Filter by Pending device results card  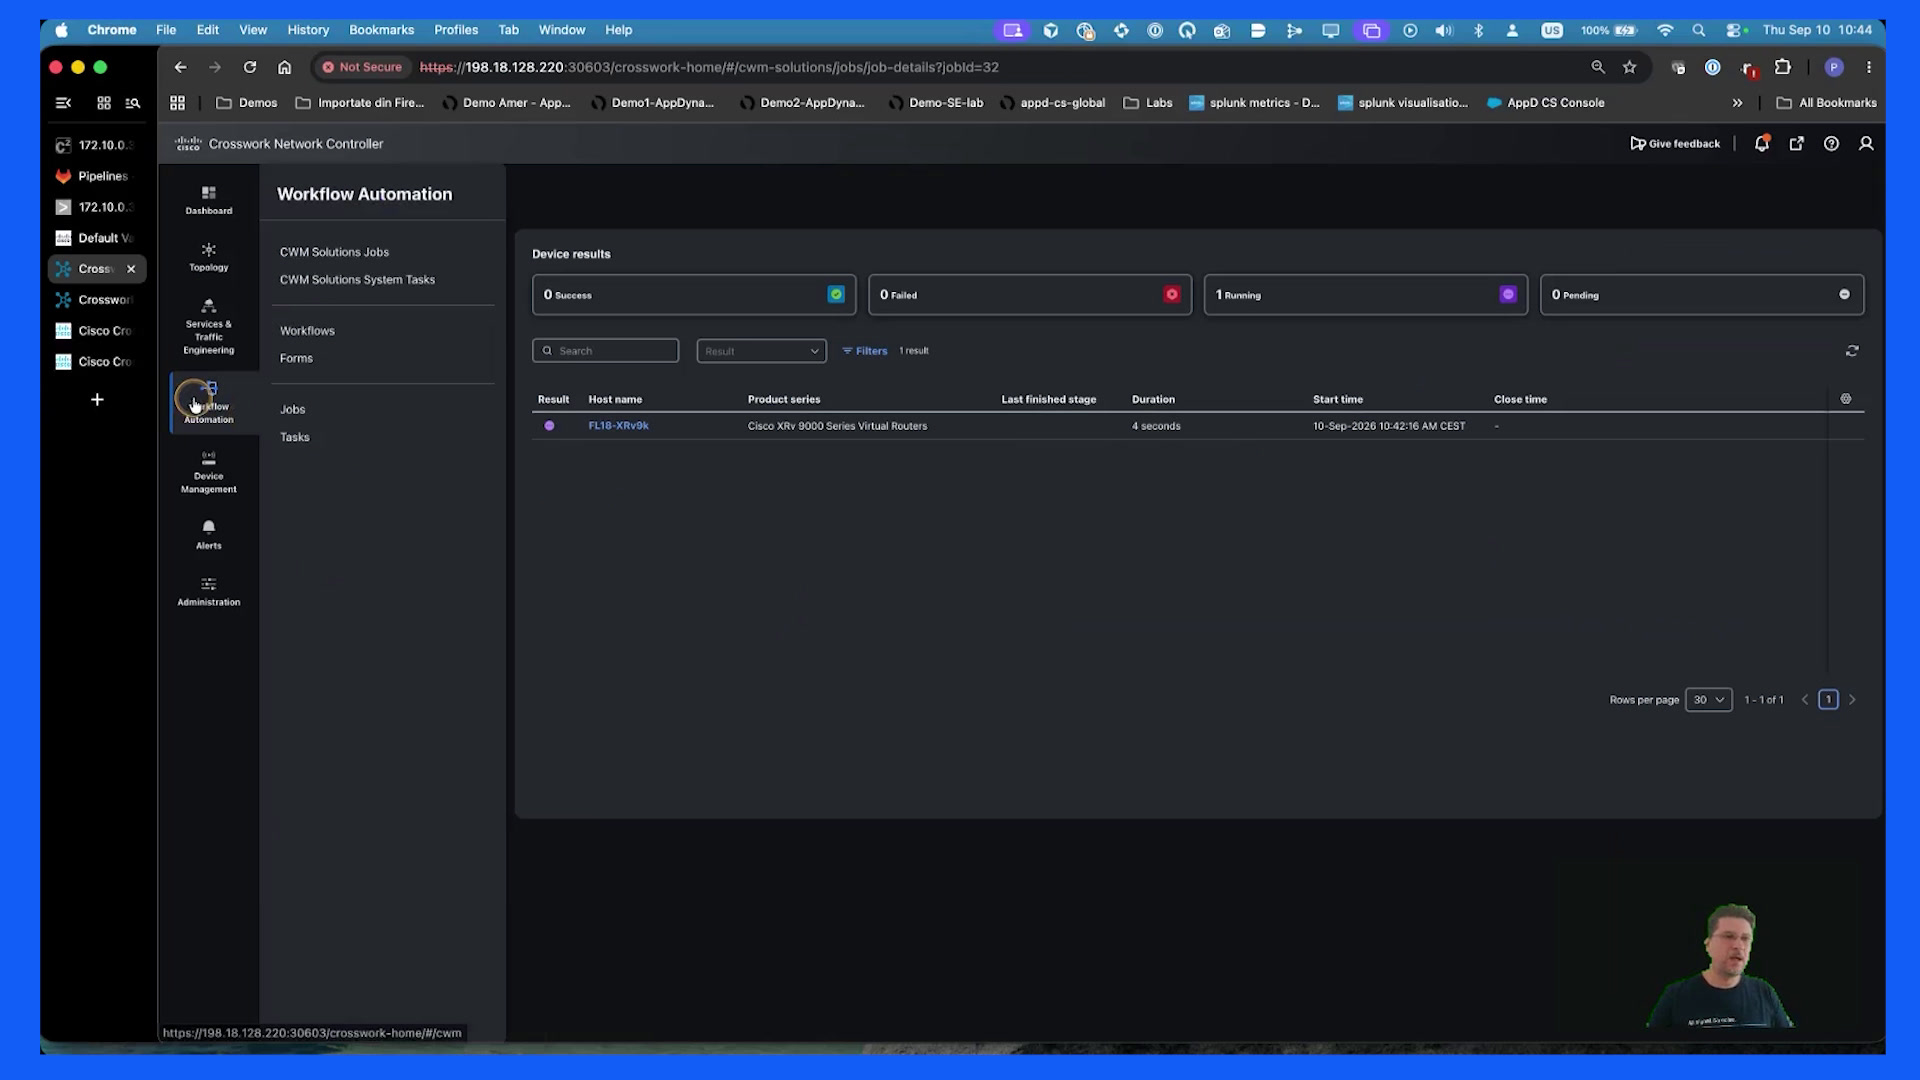(1702, 295)
